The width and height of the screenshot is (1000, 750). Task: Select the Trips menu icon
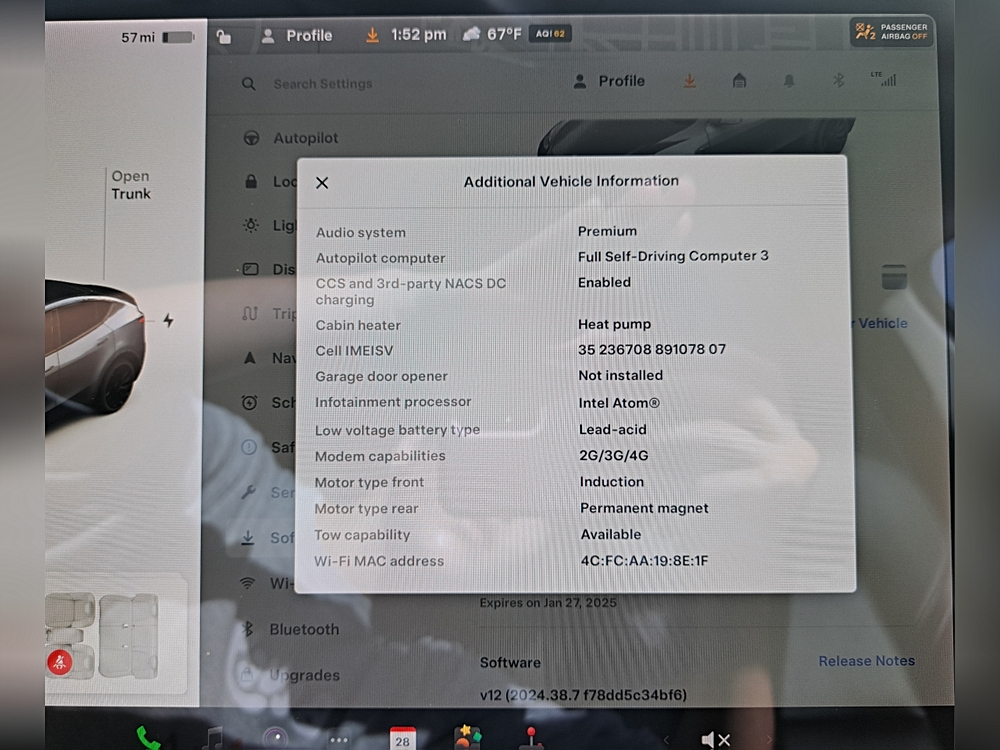pyautogui.click(x=250, y=313)
